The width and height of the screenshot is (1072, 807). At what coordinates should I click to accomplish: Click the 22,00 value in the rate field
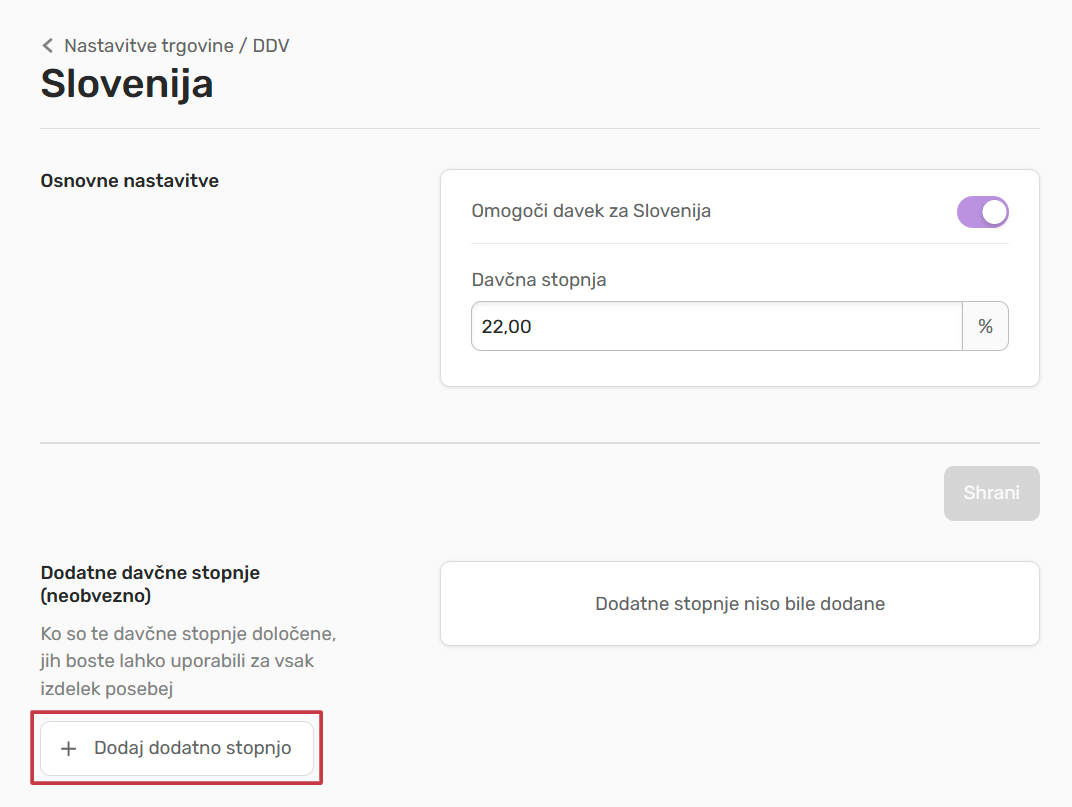pos(506,326)
